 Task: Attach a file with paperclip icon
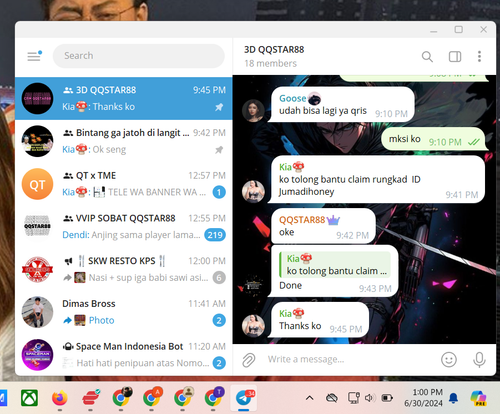[x=249, y=360]
